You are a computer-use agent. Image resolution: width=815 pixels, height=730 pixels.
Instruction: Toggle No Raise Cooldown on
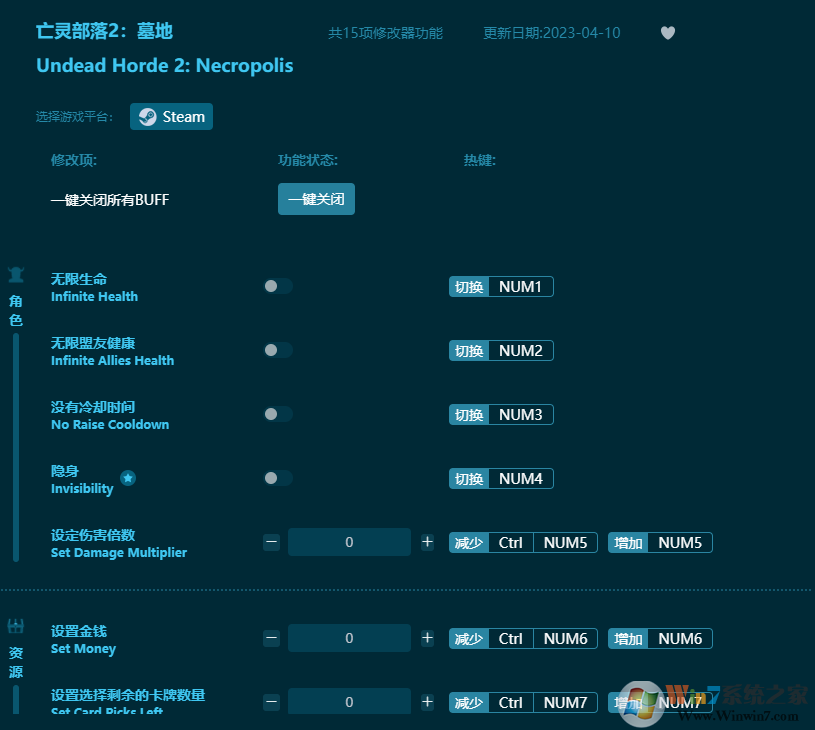point(277,414)
